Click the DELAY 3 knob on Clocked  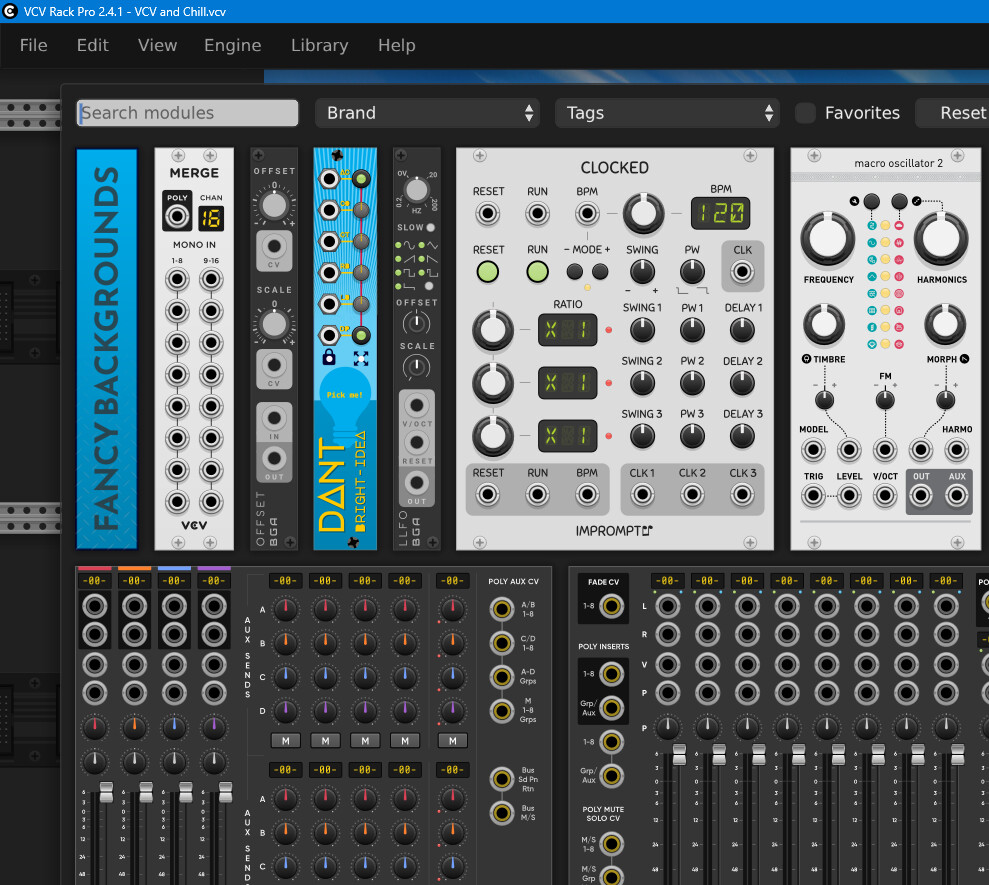click(742, 436)
